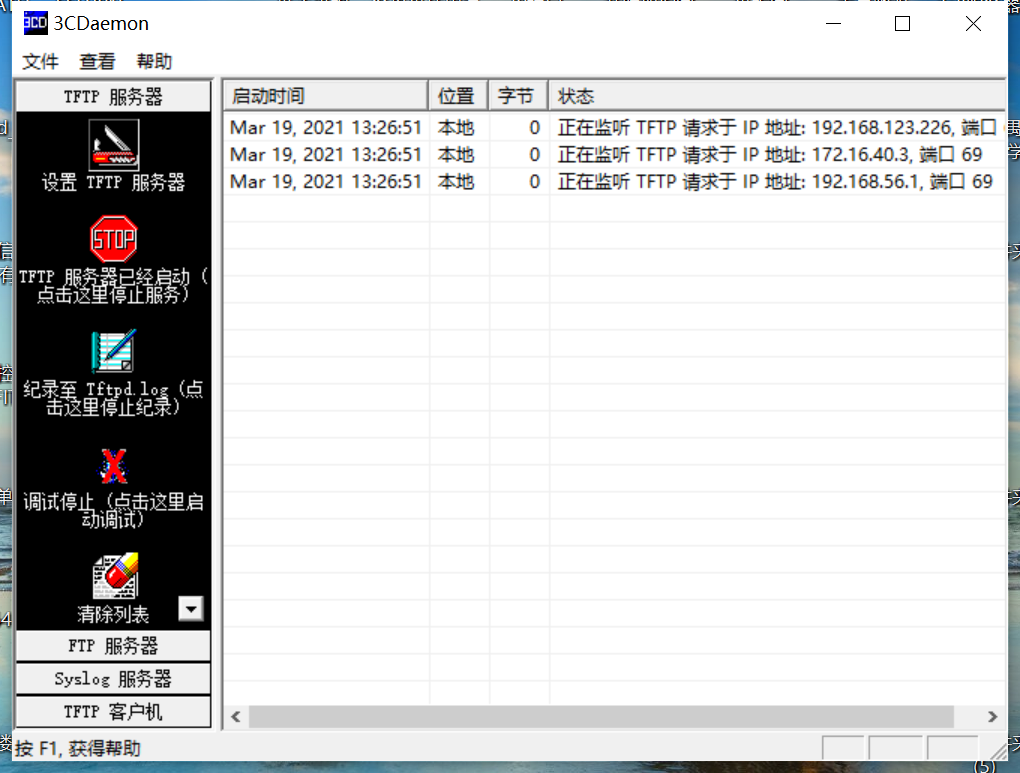Click the sidebar scroll-down arrow button
This screenshot has width=1020, height=773.
191,609
